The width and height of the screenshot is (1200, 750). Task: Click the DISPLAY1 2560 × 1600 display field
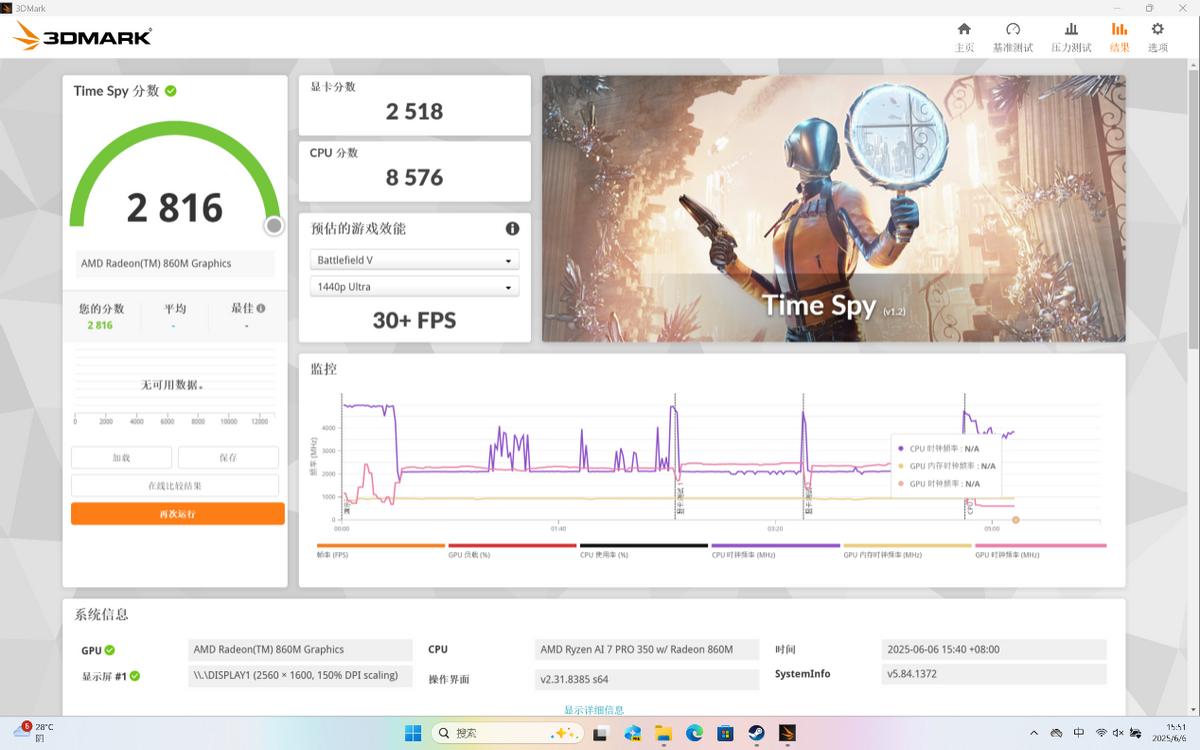300,675
